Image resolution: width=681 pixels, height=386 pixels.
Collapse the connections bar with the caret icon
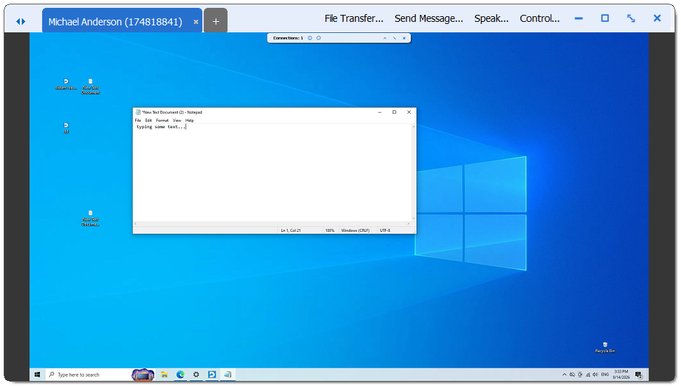pos(384,38)
